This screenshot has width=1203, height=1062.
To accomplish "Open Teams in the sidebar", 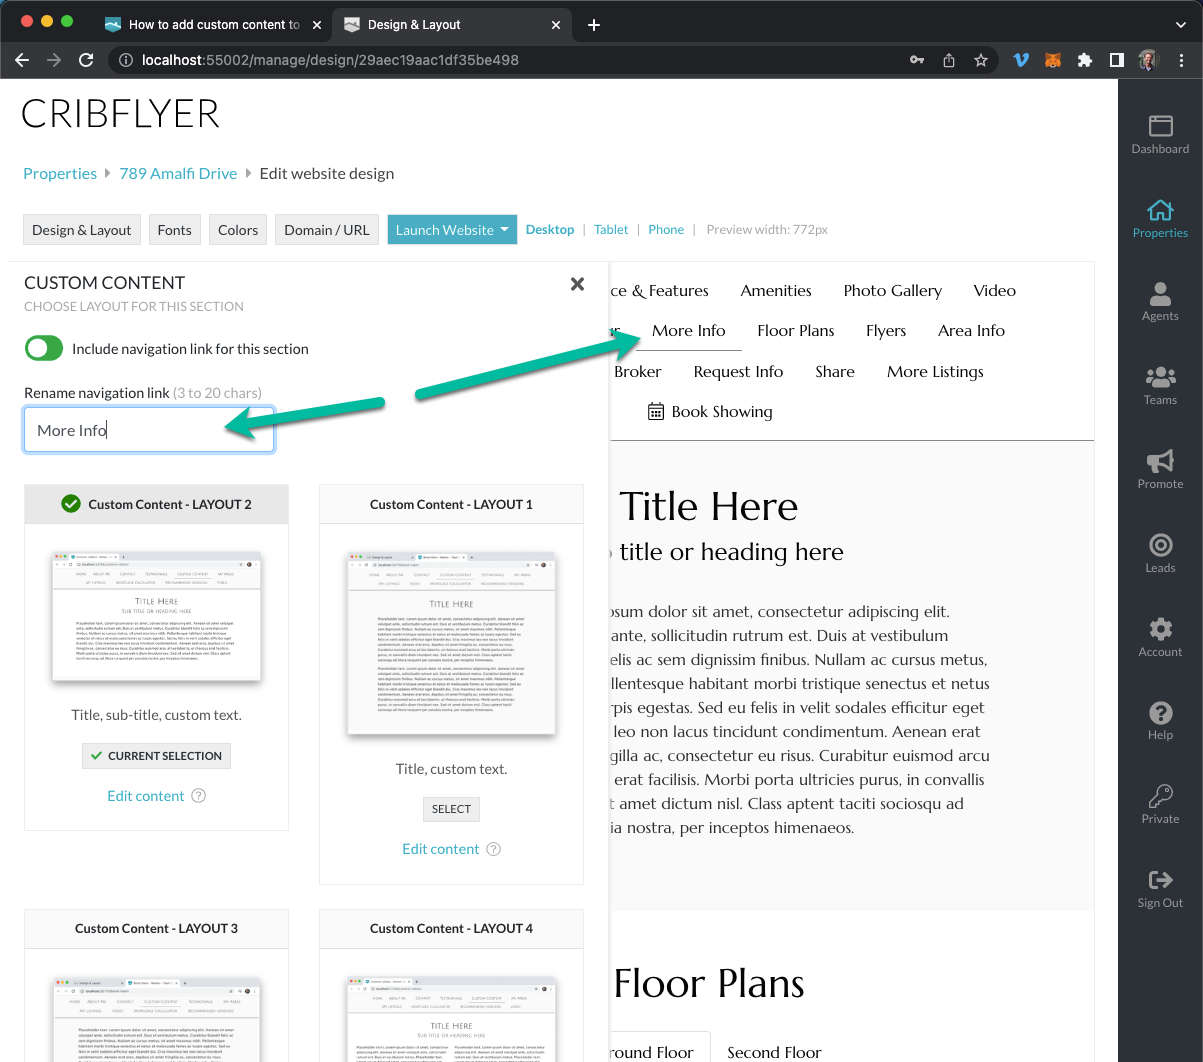I will 1160,385.
